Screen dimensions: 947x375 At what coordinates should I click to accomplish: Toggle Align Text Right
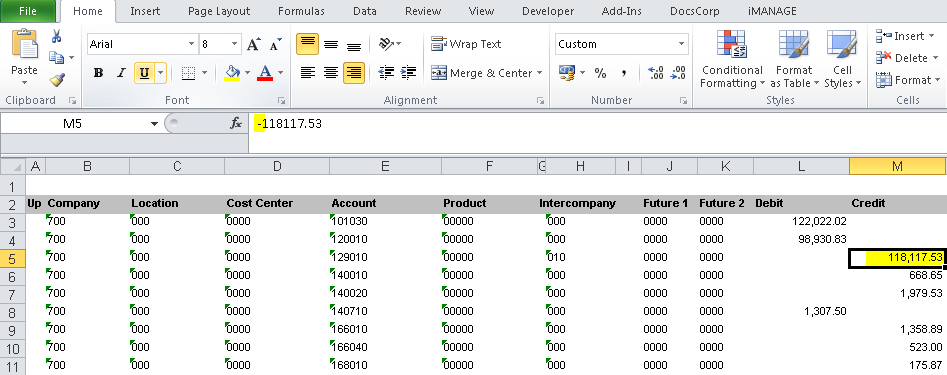click(353, 73)
